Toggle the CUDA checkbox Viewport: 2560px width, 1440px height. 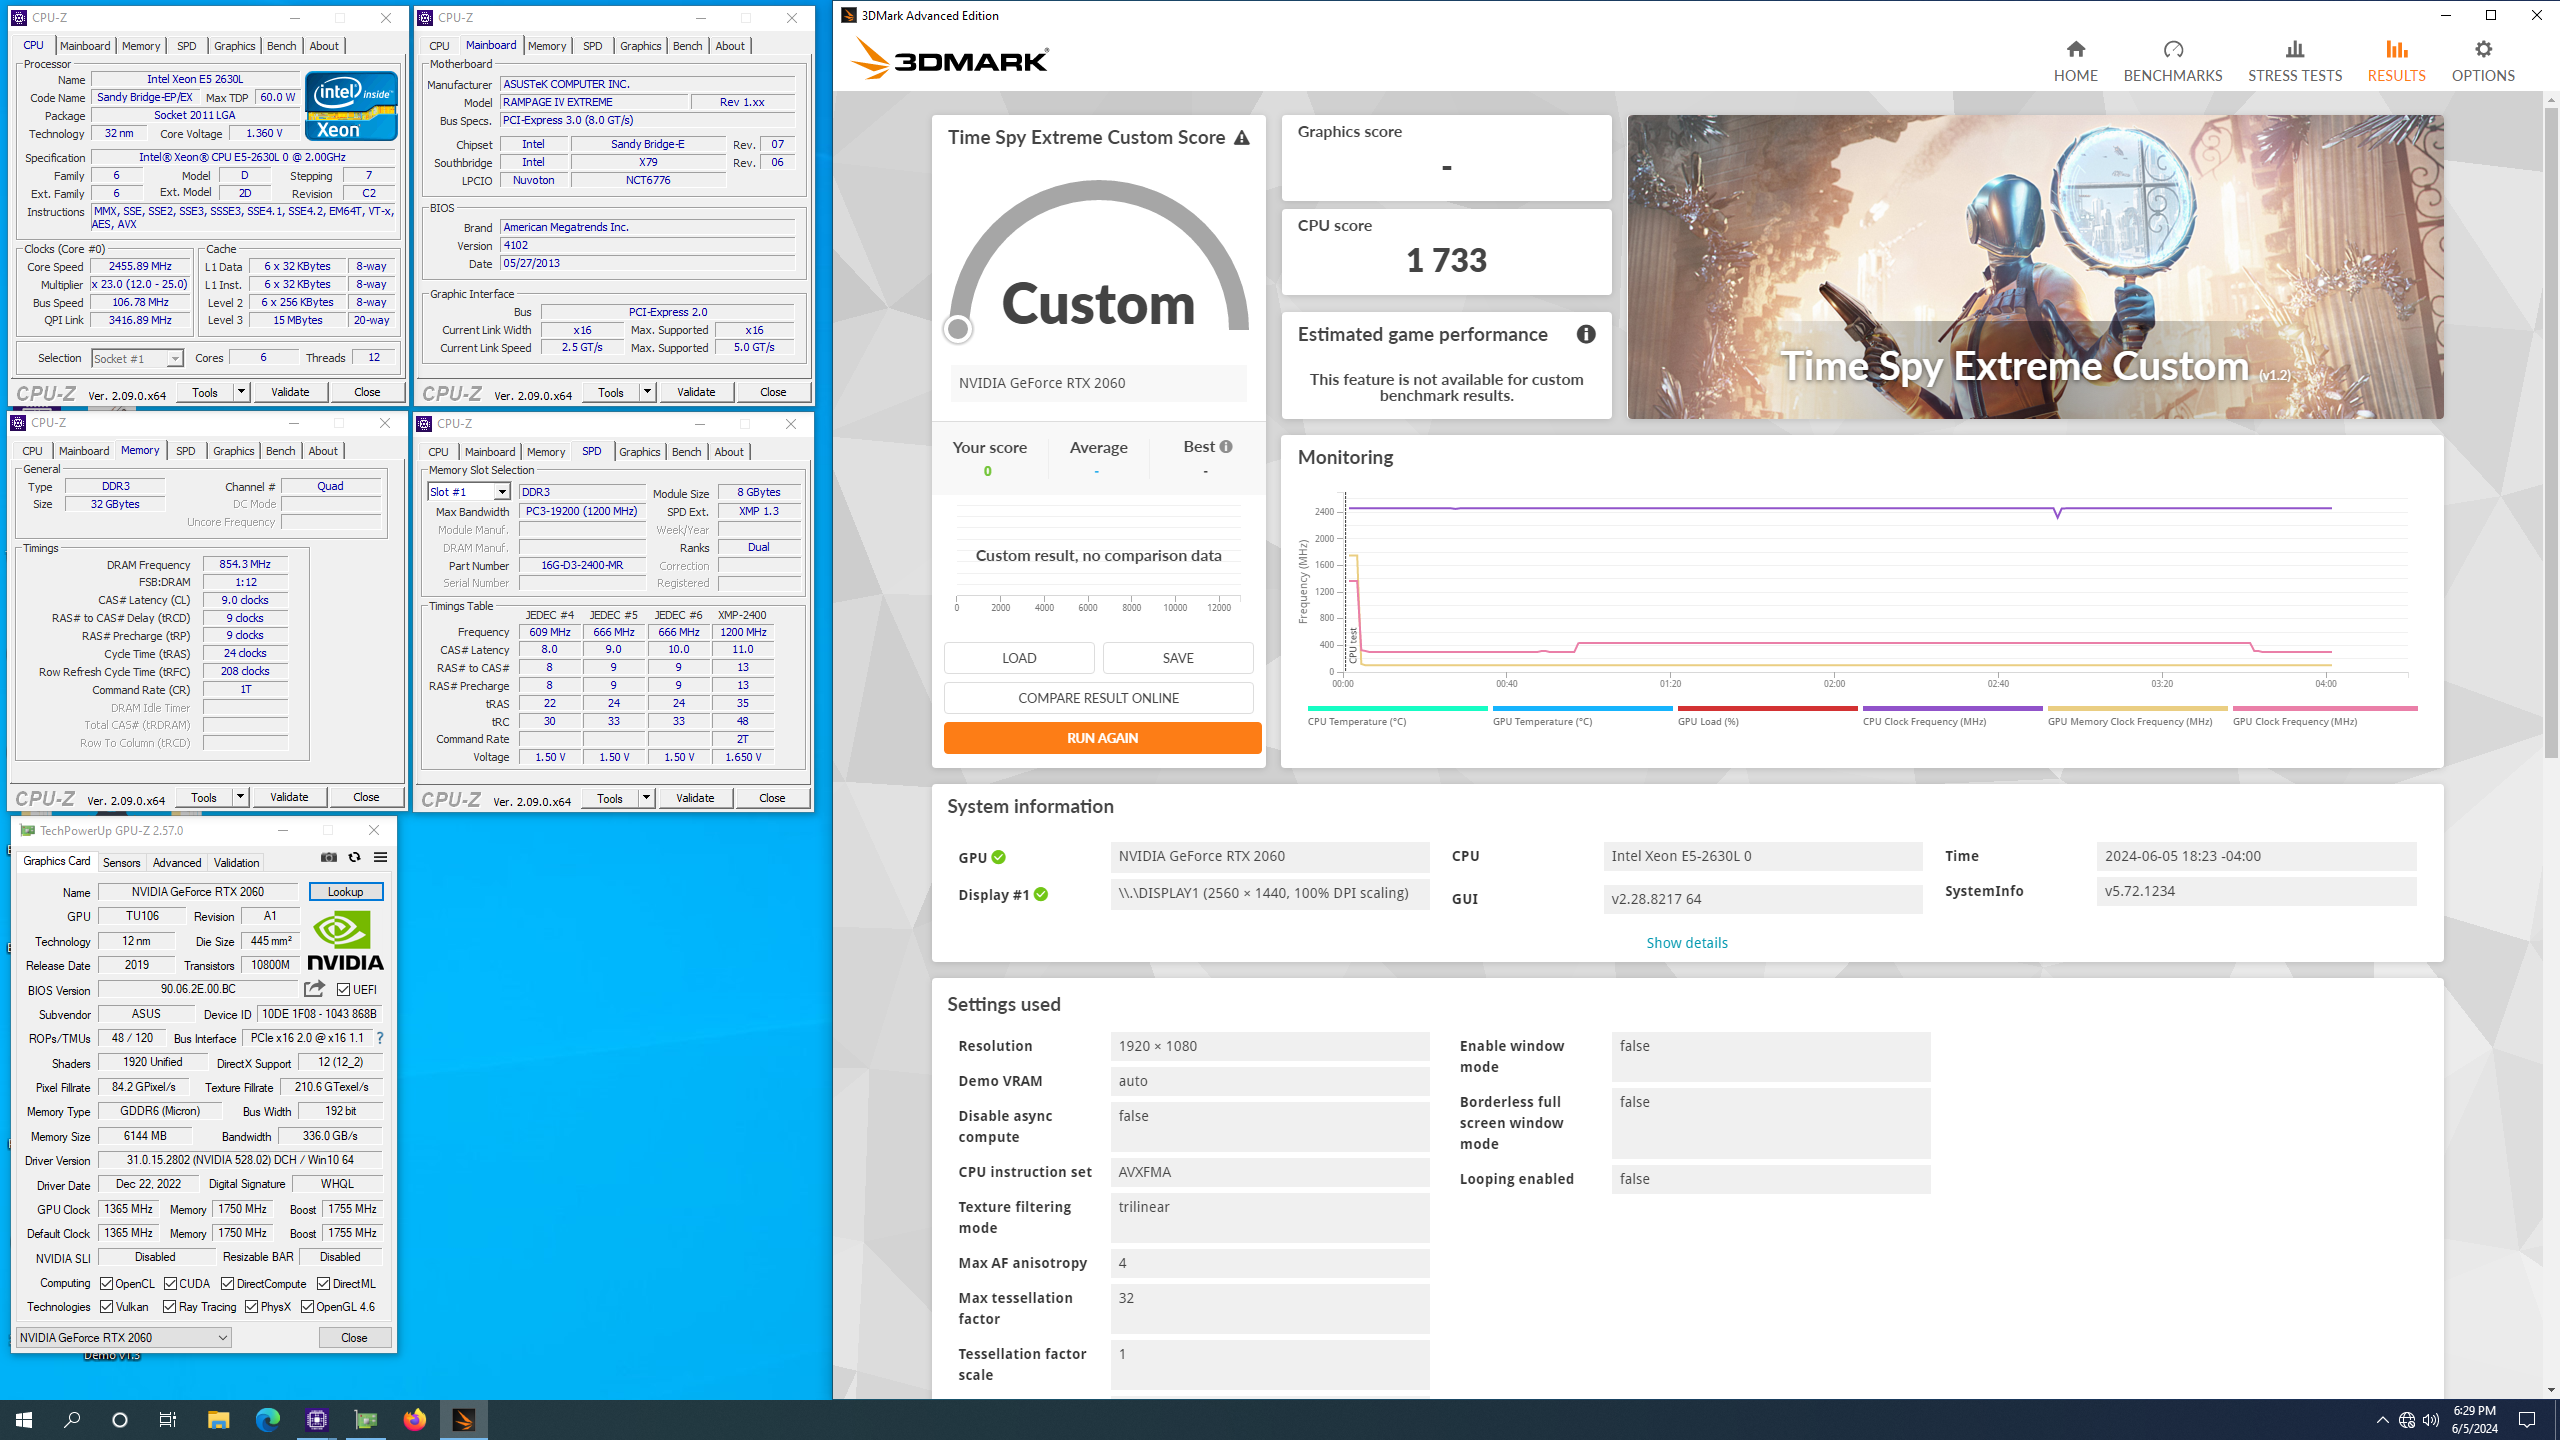tap(171, 1284)
